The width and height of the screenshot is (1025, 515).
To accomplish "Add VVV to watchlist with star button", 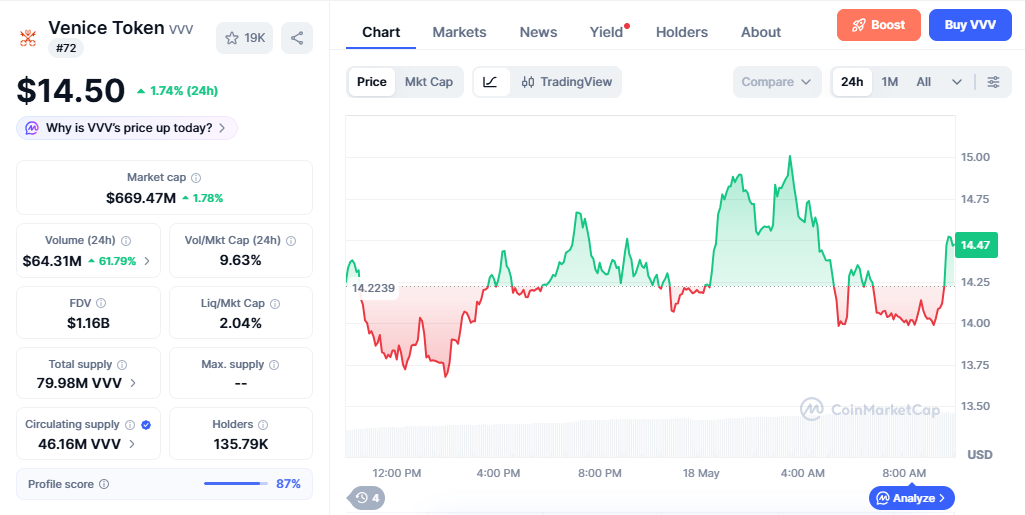I will (244, 38).
